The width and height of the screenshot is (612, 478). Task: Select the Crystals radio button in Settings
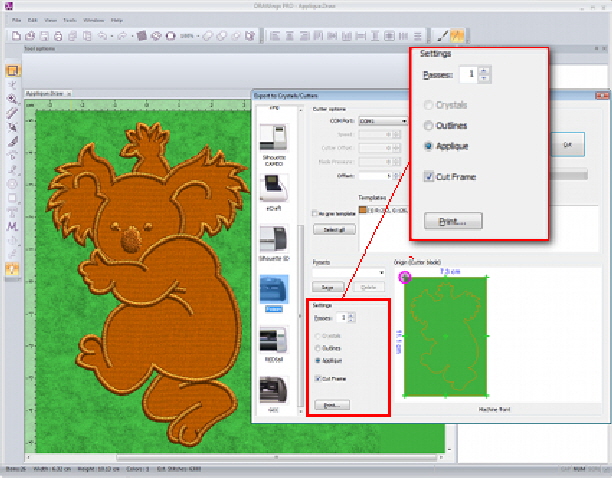tap(317, 336)
